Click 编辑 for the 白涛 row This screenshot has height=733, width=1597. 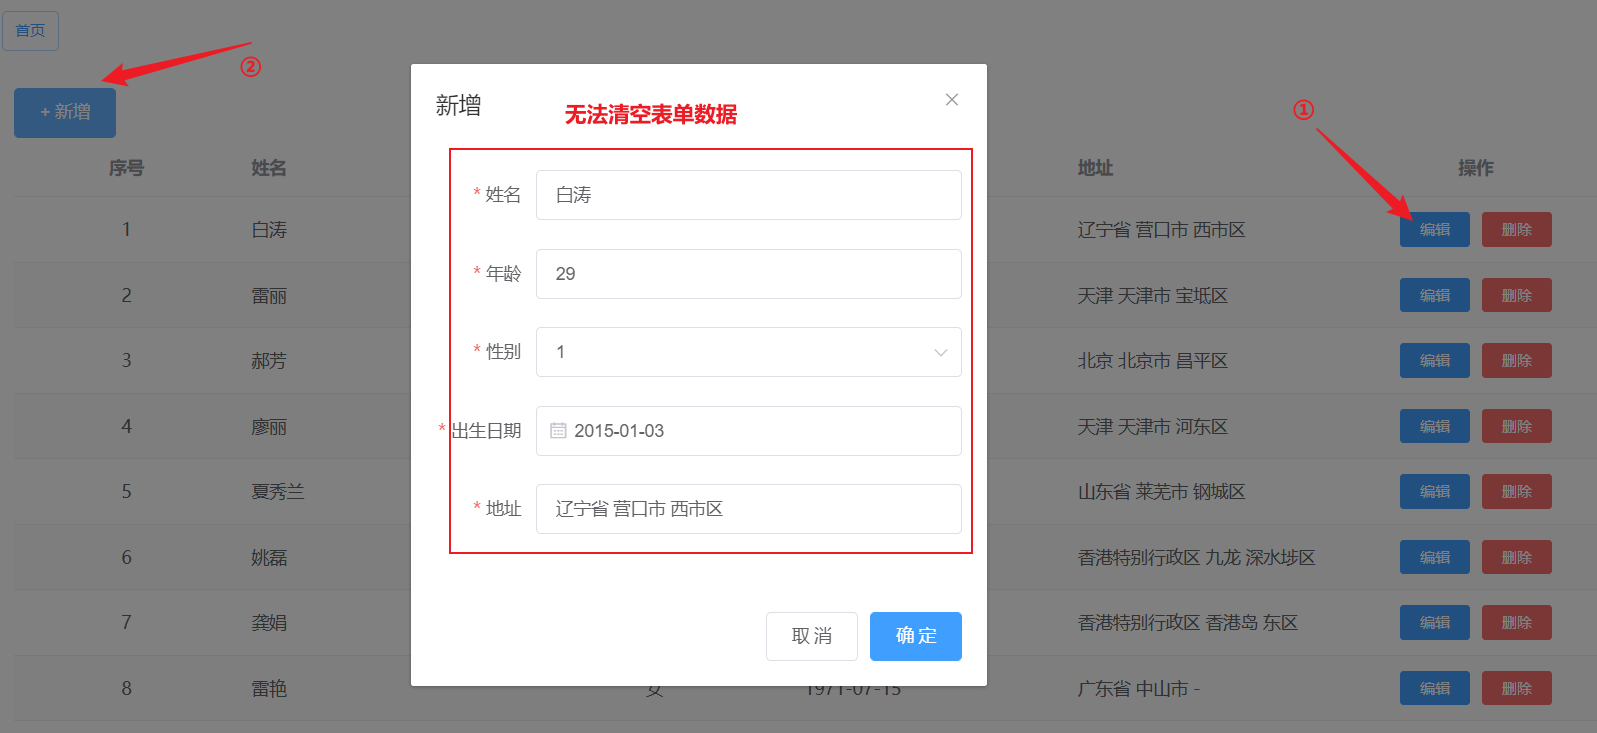1435,230
